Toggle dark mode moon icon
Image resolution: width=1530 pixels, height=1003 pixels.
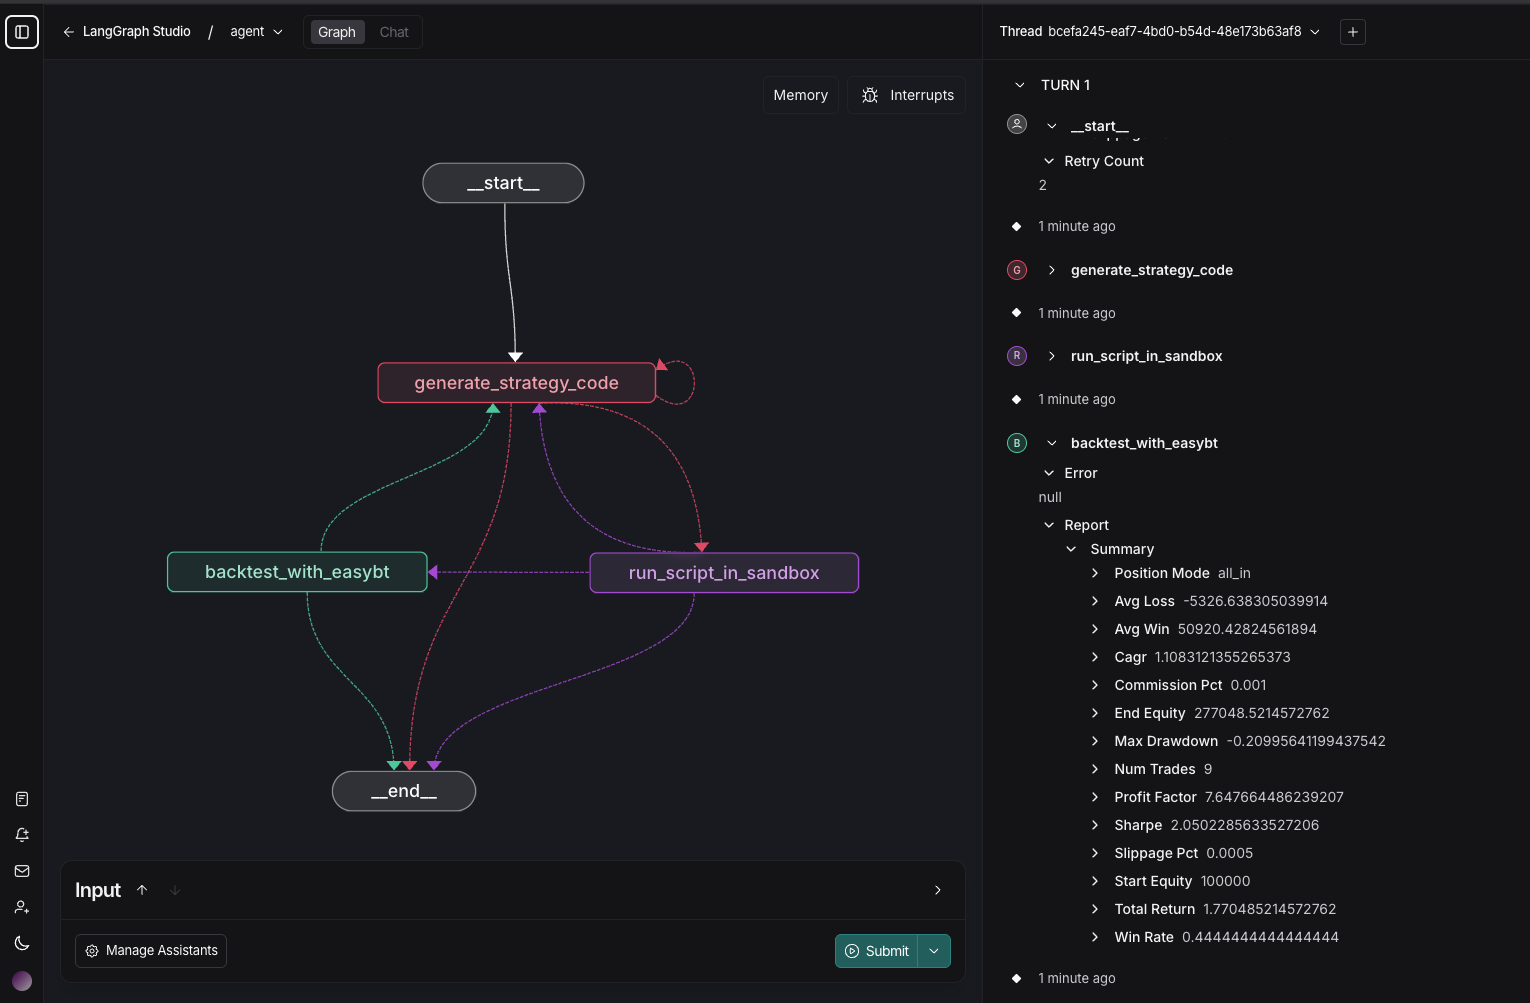(x=22, y=943)
